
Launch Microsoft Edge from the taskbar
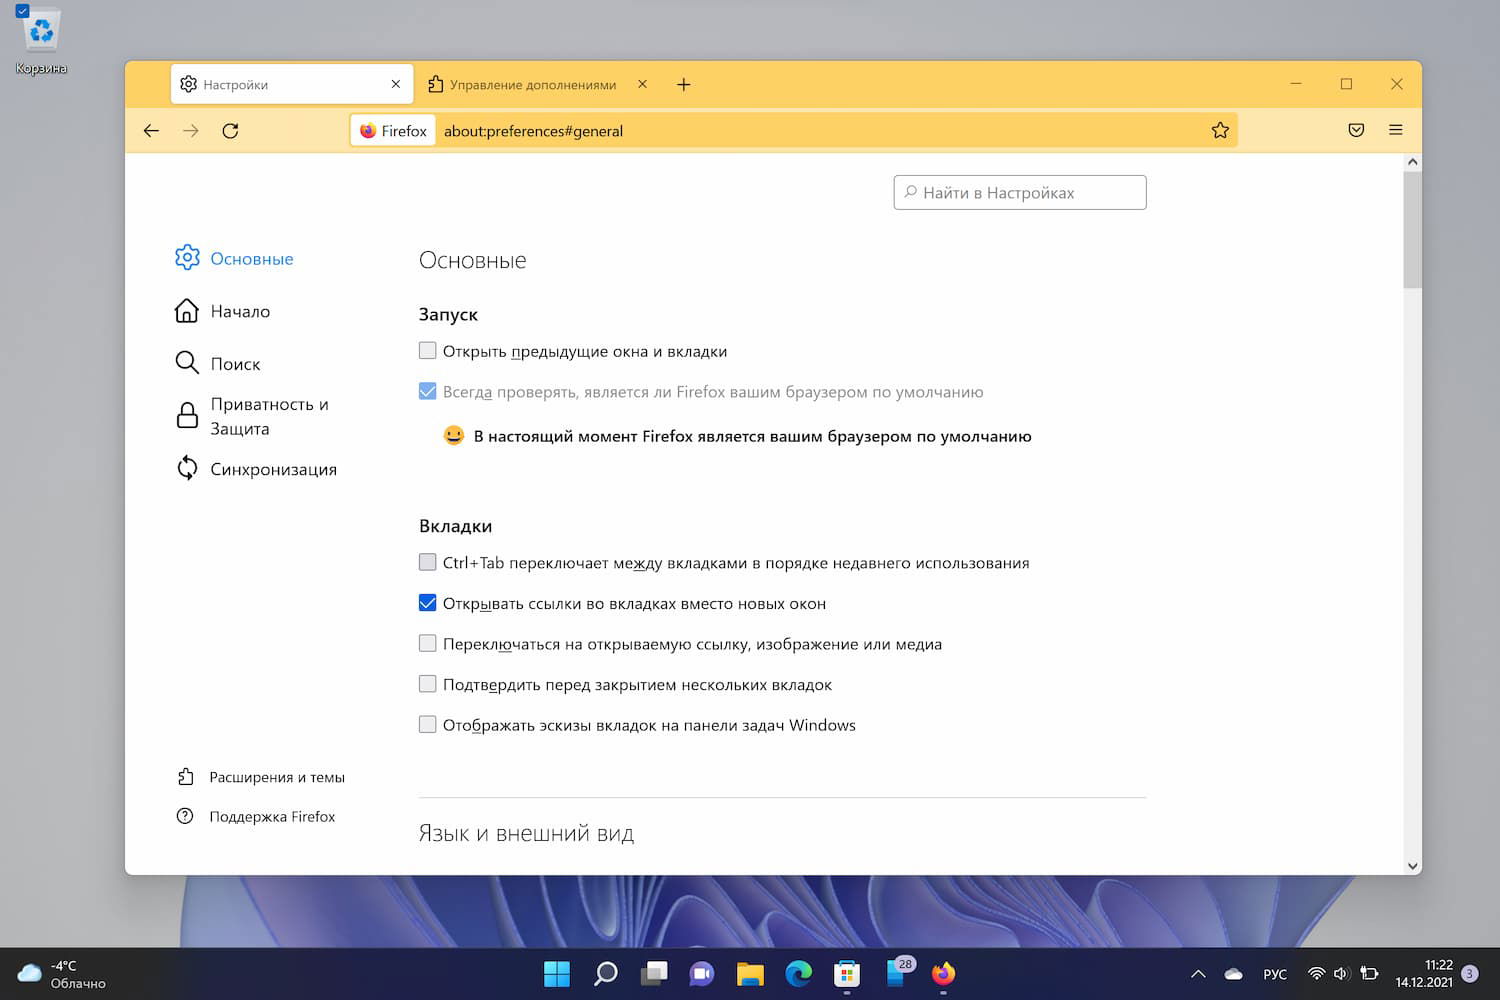798,973
